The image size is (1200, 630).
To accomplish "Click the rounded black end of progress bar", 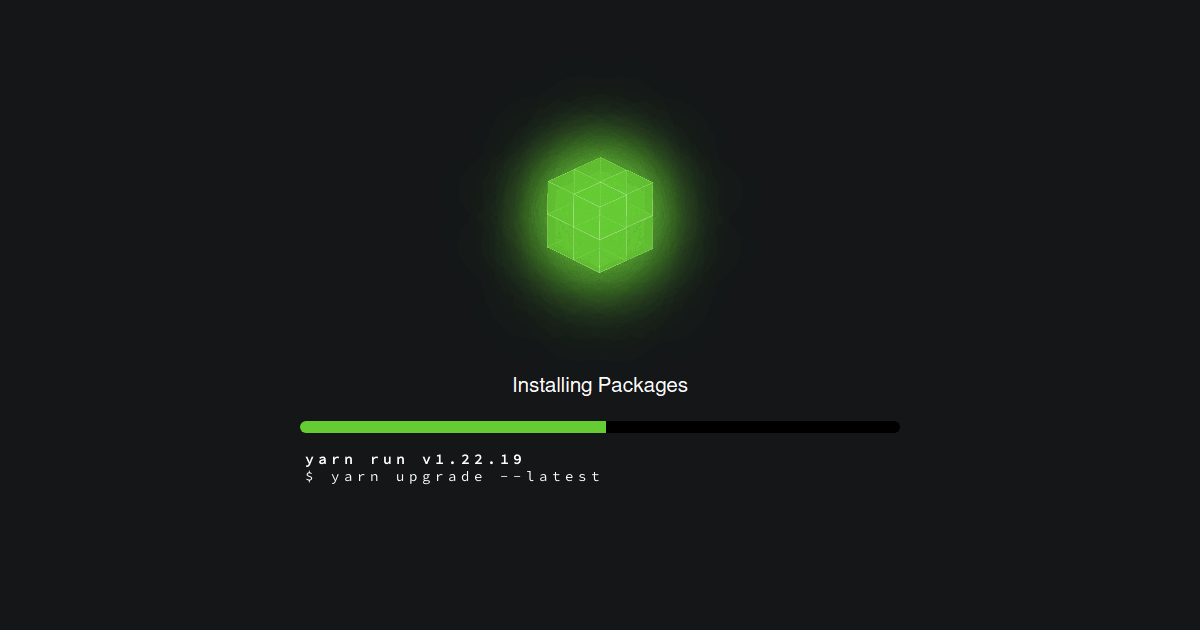I will tap(894, 427).
